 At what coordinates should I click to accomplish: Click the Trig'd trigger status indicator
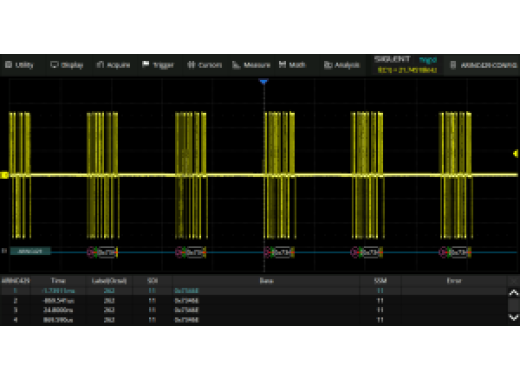click(428, 60)
